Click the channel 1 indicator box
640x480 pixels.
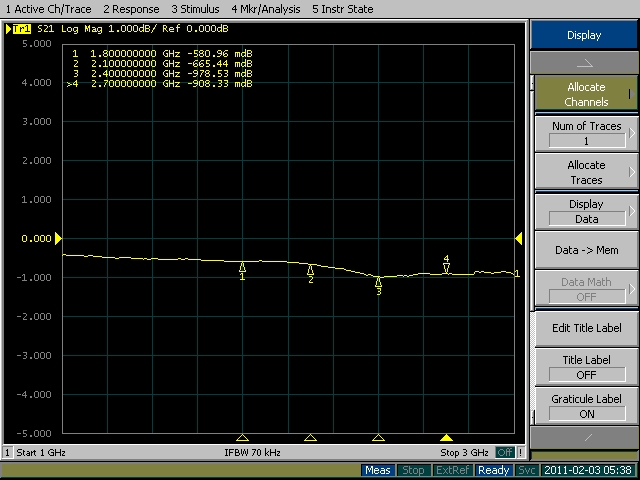tap(7, 453)
